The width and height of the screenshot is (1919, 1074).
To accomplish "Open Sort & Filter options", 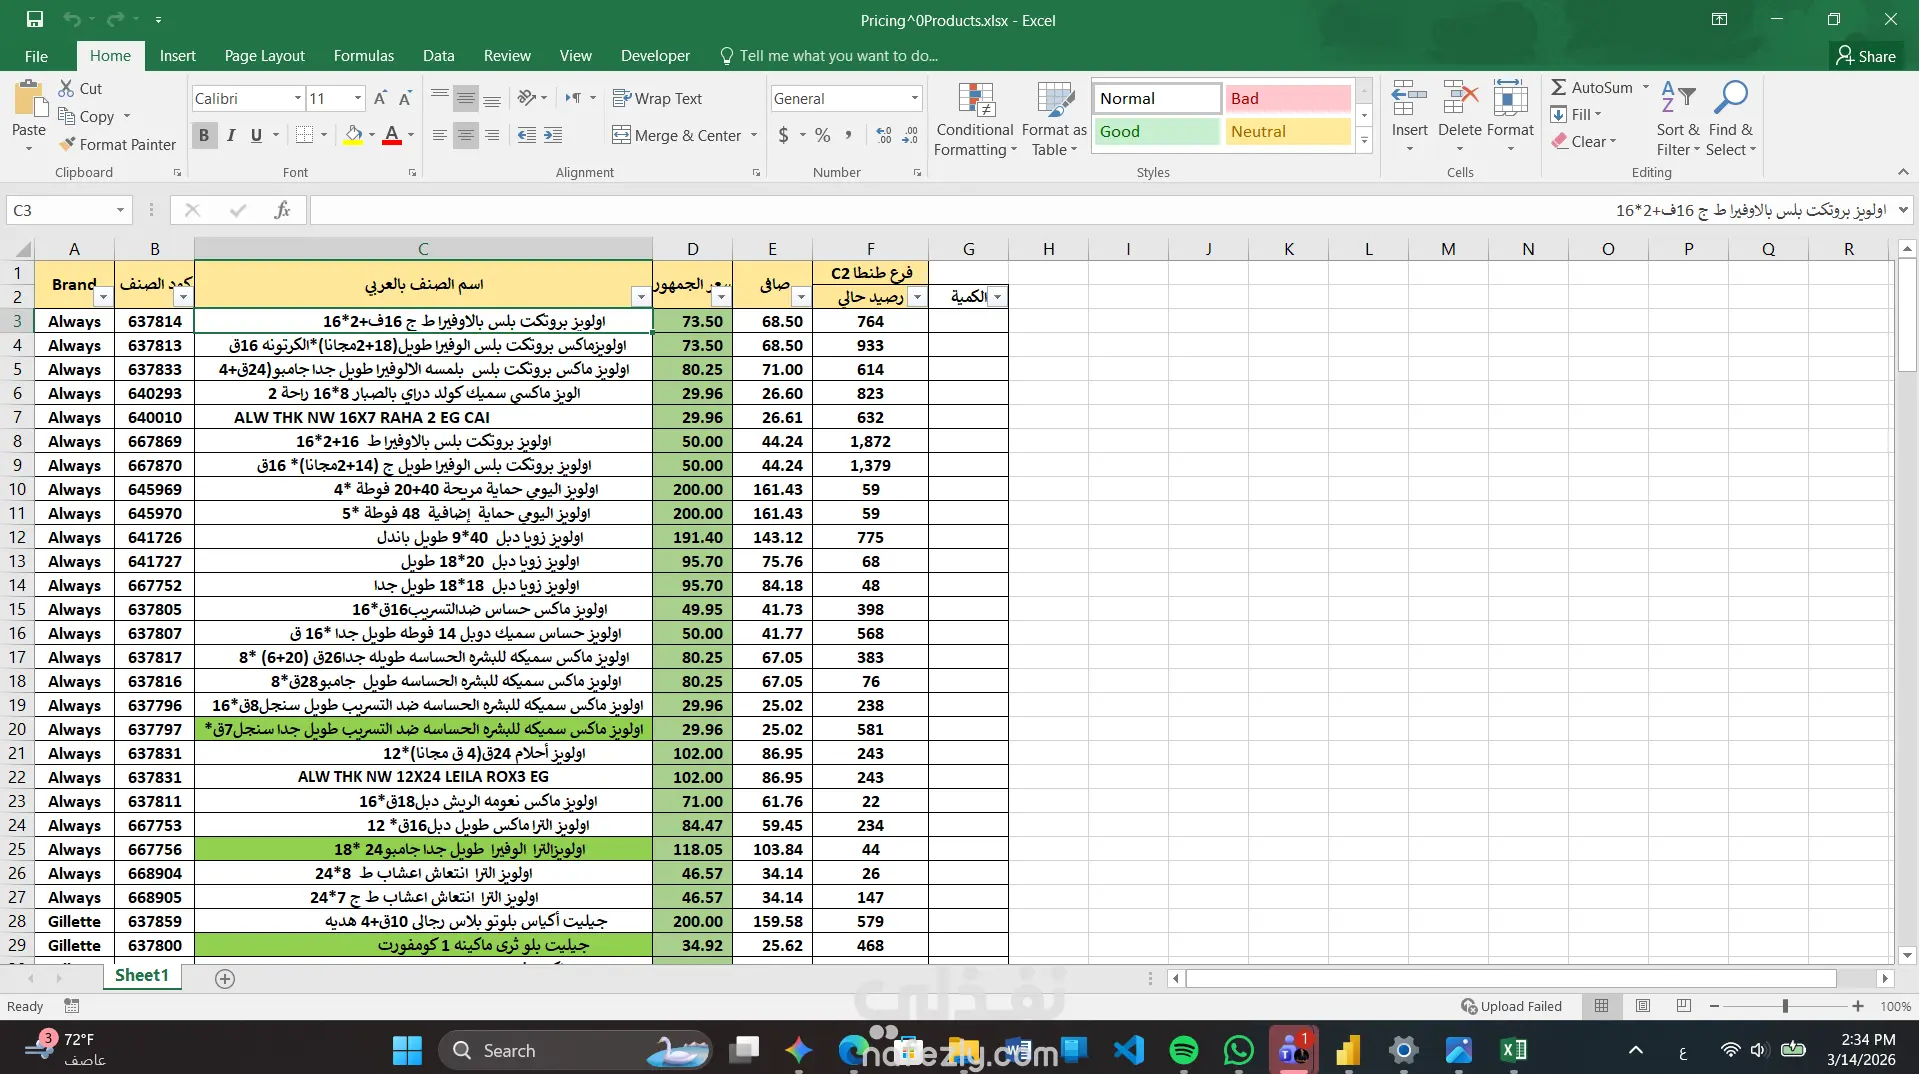I will 1678,119.
